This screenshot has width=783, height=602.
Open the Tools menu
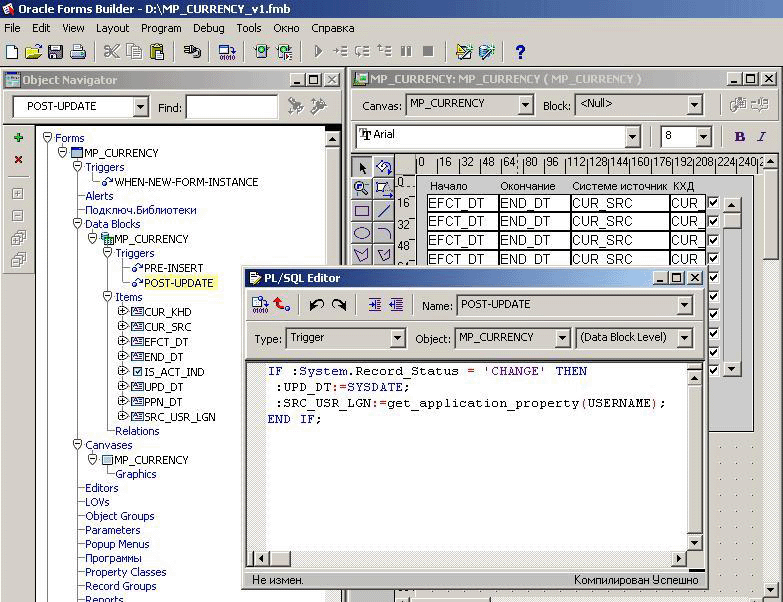point(249,28)
